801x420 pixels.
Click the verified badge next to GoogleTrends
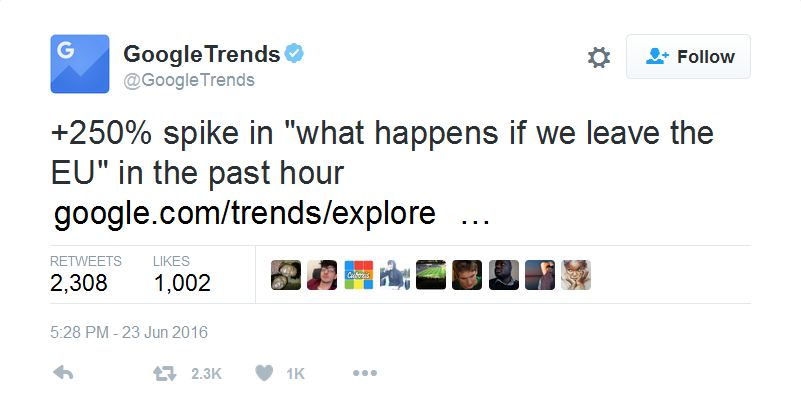point(295,54)
